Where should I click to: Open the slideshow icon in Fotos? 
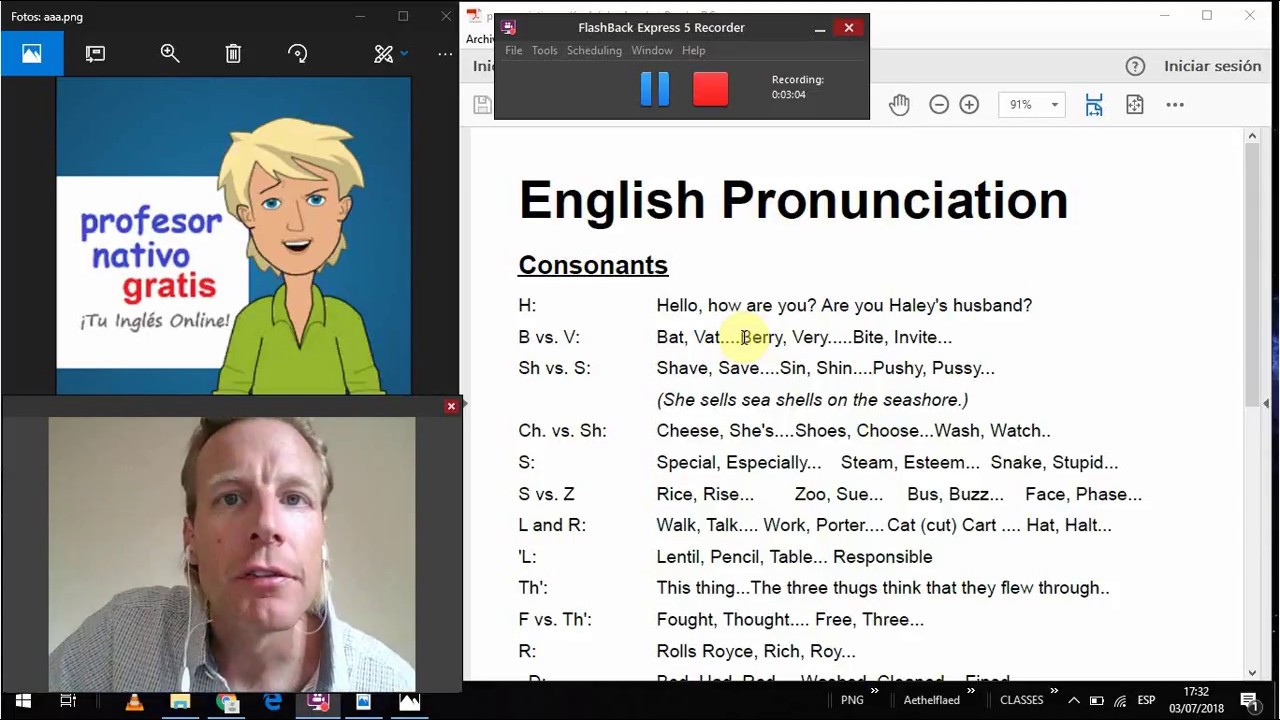95,53
